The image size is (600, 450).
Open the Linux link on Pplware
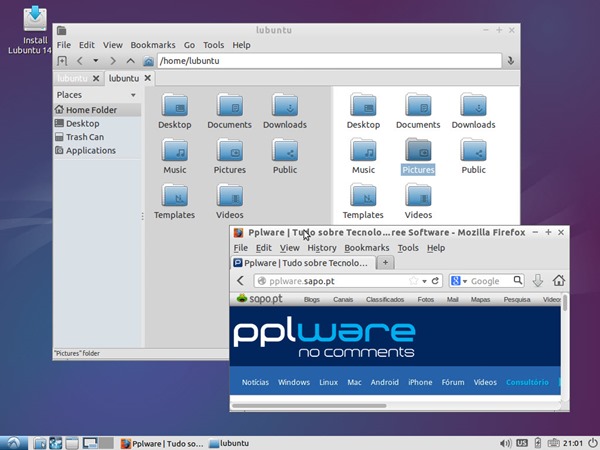tap(328, 382)
